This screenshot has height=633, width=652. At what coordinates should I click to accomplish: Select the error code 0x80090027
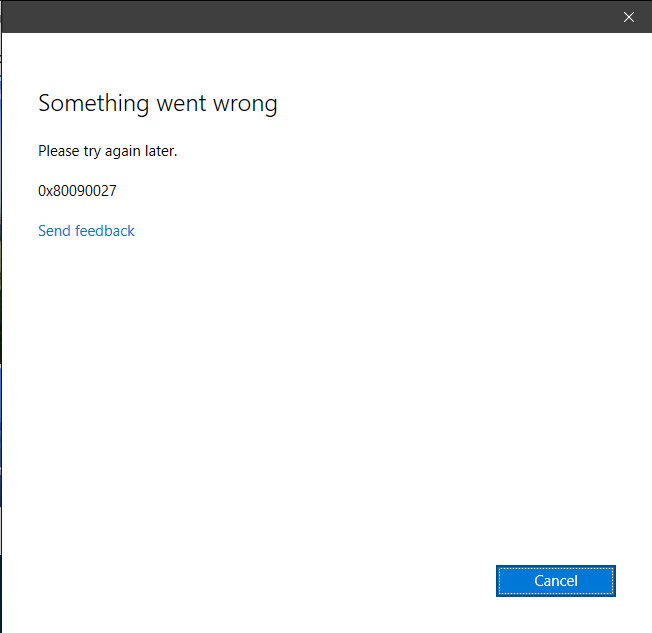click(x=77, y=191)
